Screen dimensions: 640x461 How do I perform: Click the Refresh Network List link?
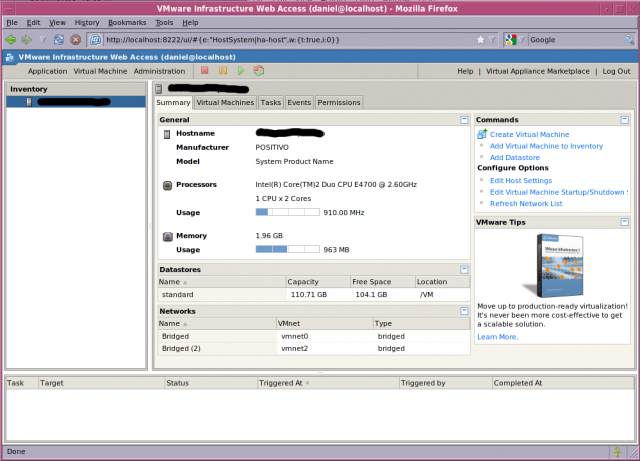[526, 203]
